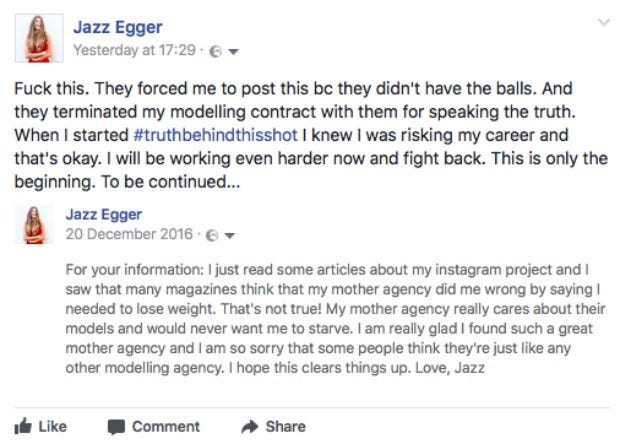The image size is (620, 444).
Task: Open the "20 December 2016" post date link
Action: [x=131, y=236]
